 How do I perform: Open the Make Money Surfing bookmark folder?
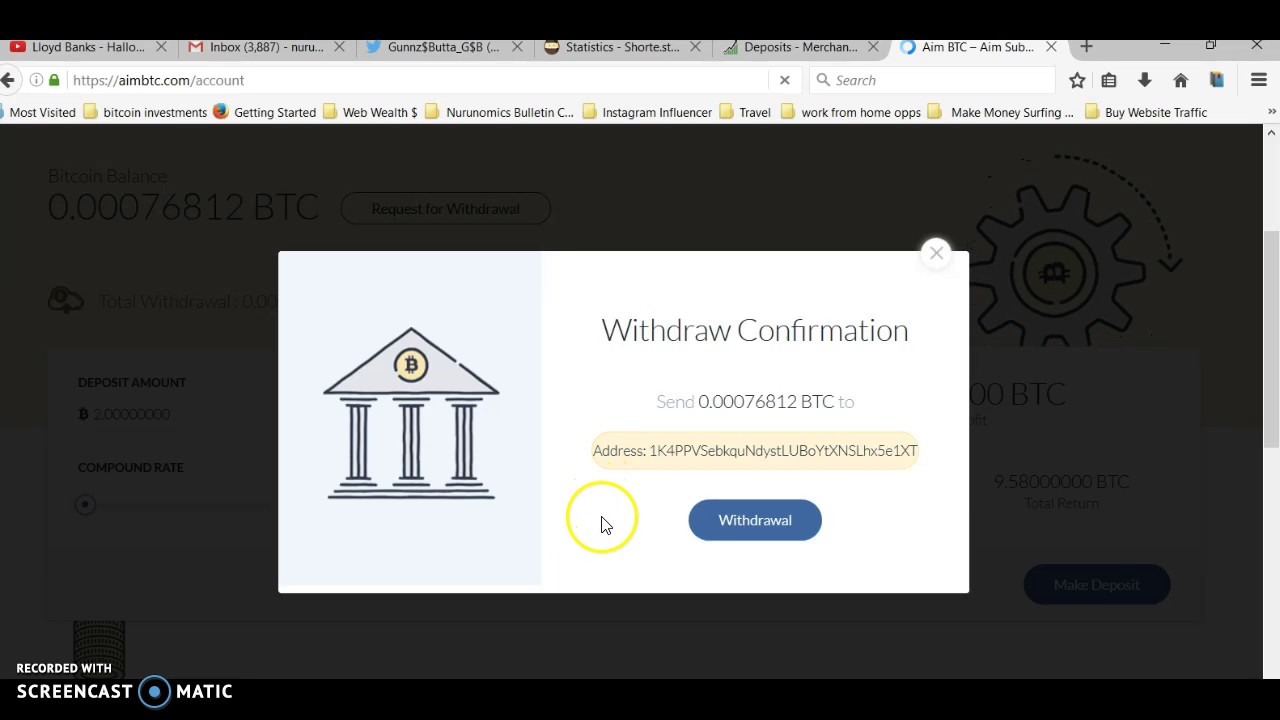pyautogui.click(x=1001, y=112)
